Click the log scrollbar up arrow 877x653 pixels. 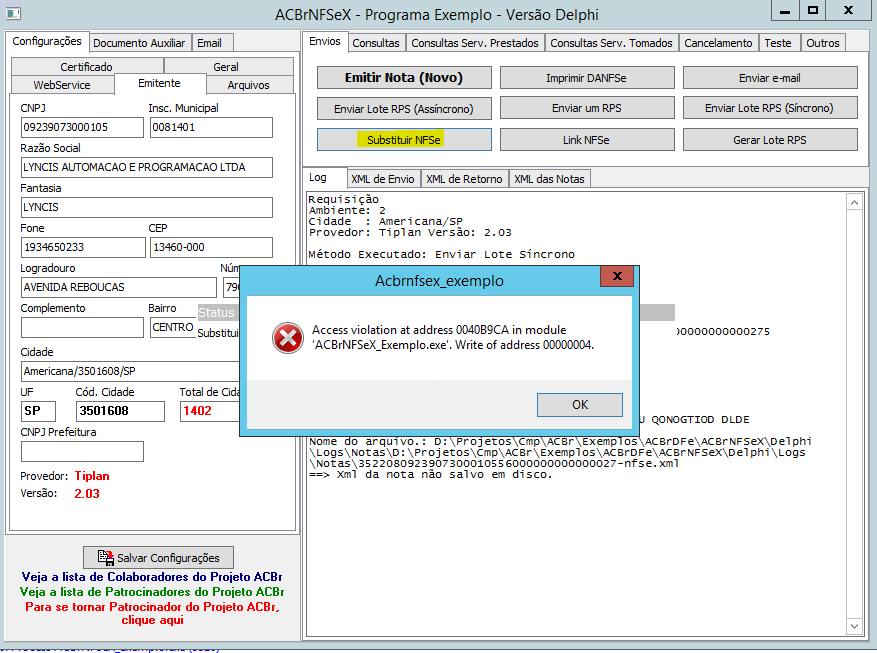click(x=854, y=202)
